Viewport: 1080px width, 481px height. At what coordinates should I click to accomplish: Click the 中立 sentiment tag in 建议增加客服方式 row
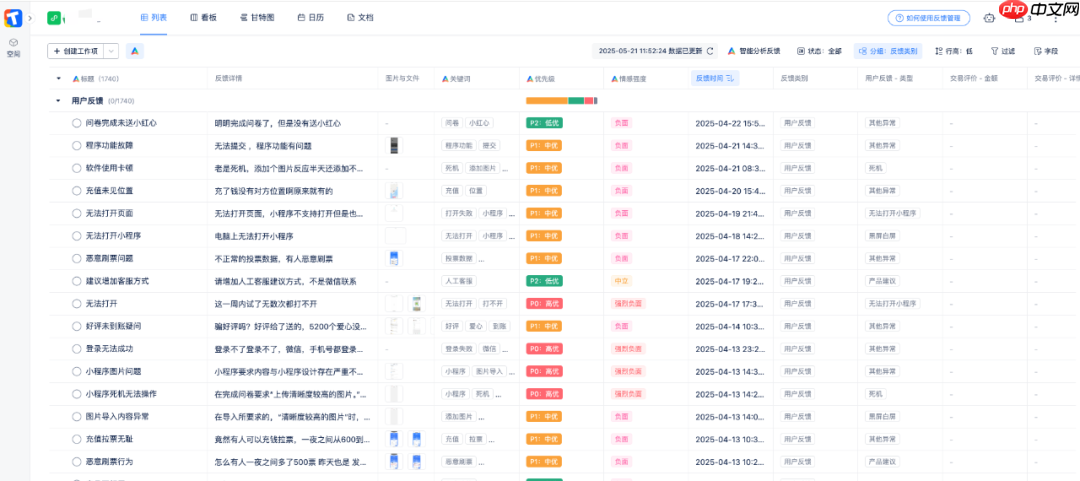point(621,281)
